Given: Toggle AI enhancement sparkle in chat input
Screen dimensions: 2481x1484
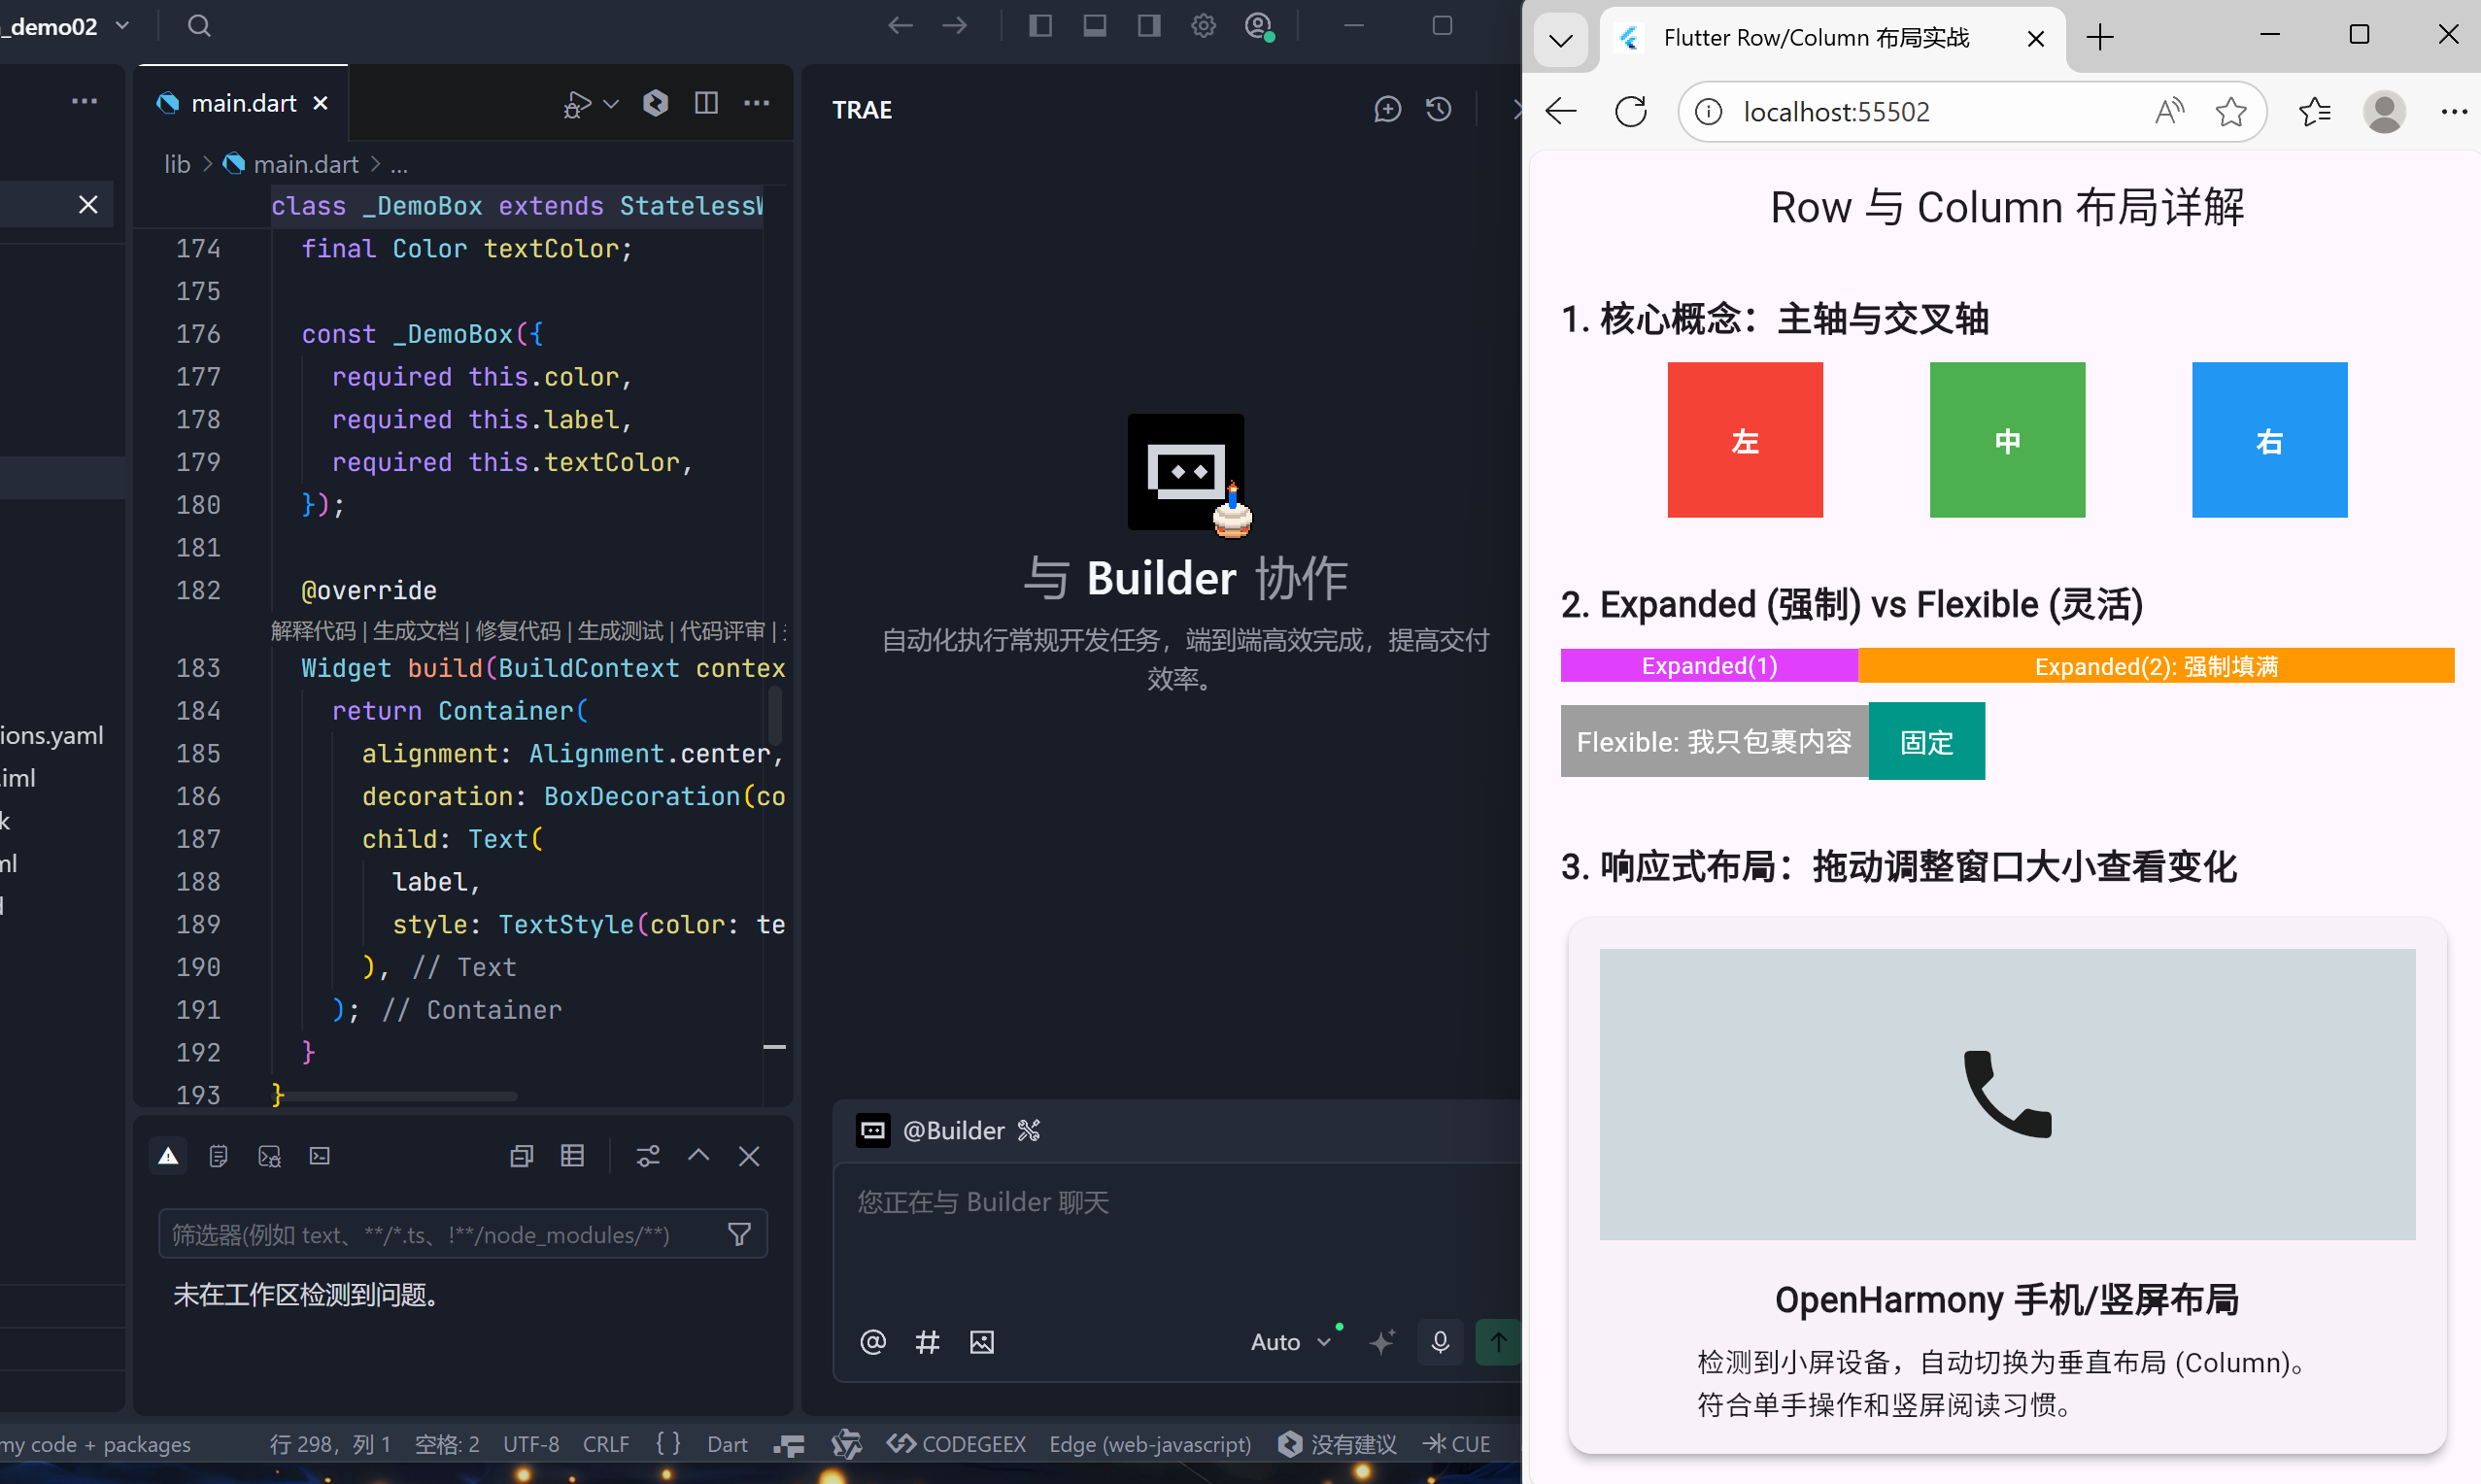Looking at the screenshot, I should click(x=1383, y=1342).
